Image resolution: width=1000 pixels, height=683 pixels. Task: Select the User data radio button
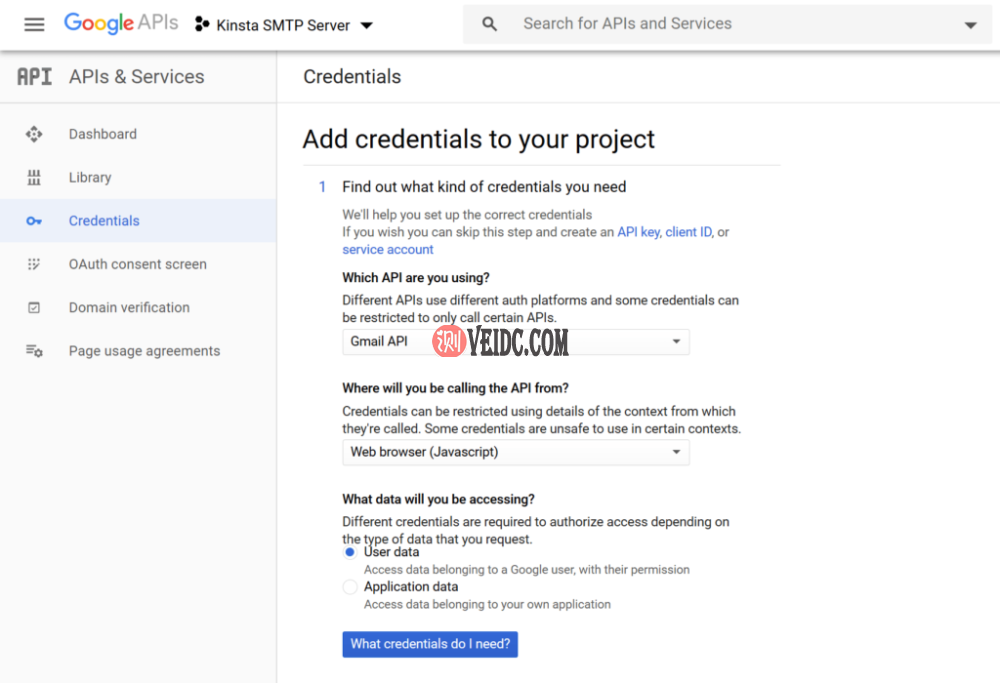coord(350,552)
